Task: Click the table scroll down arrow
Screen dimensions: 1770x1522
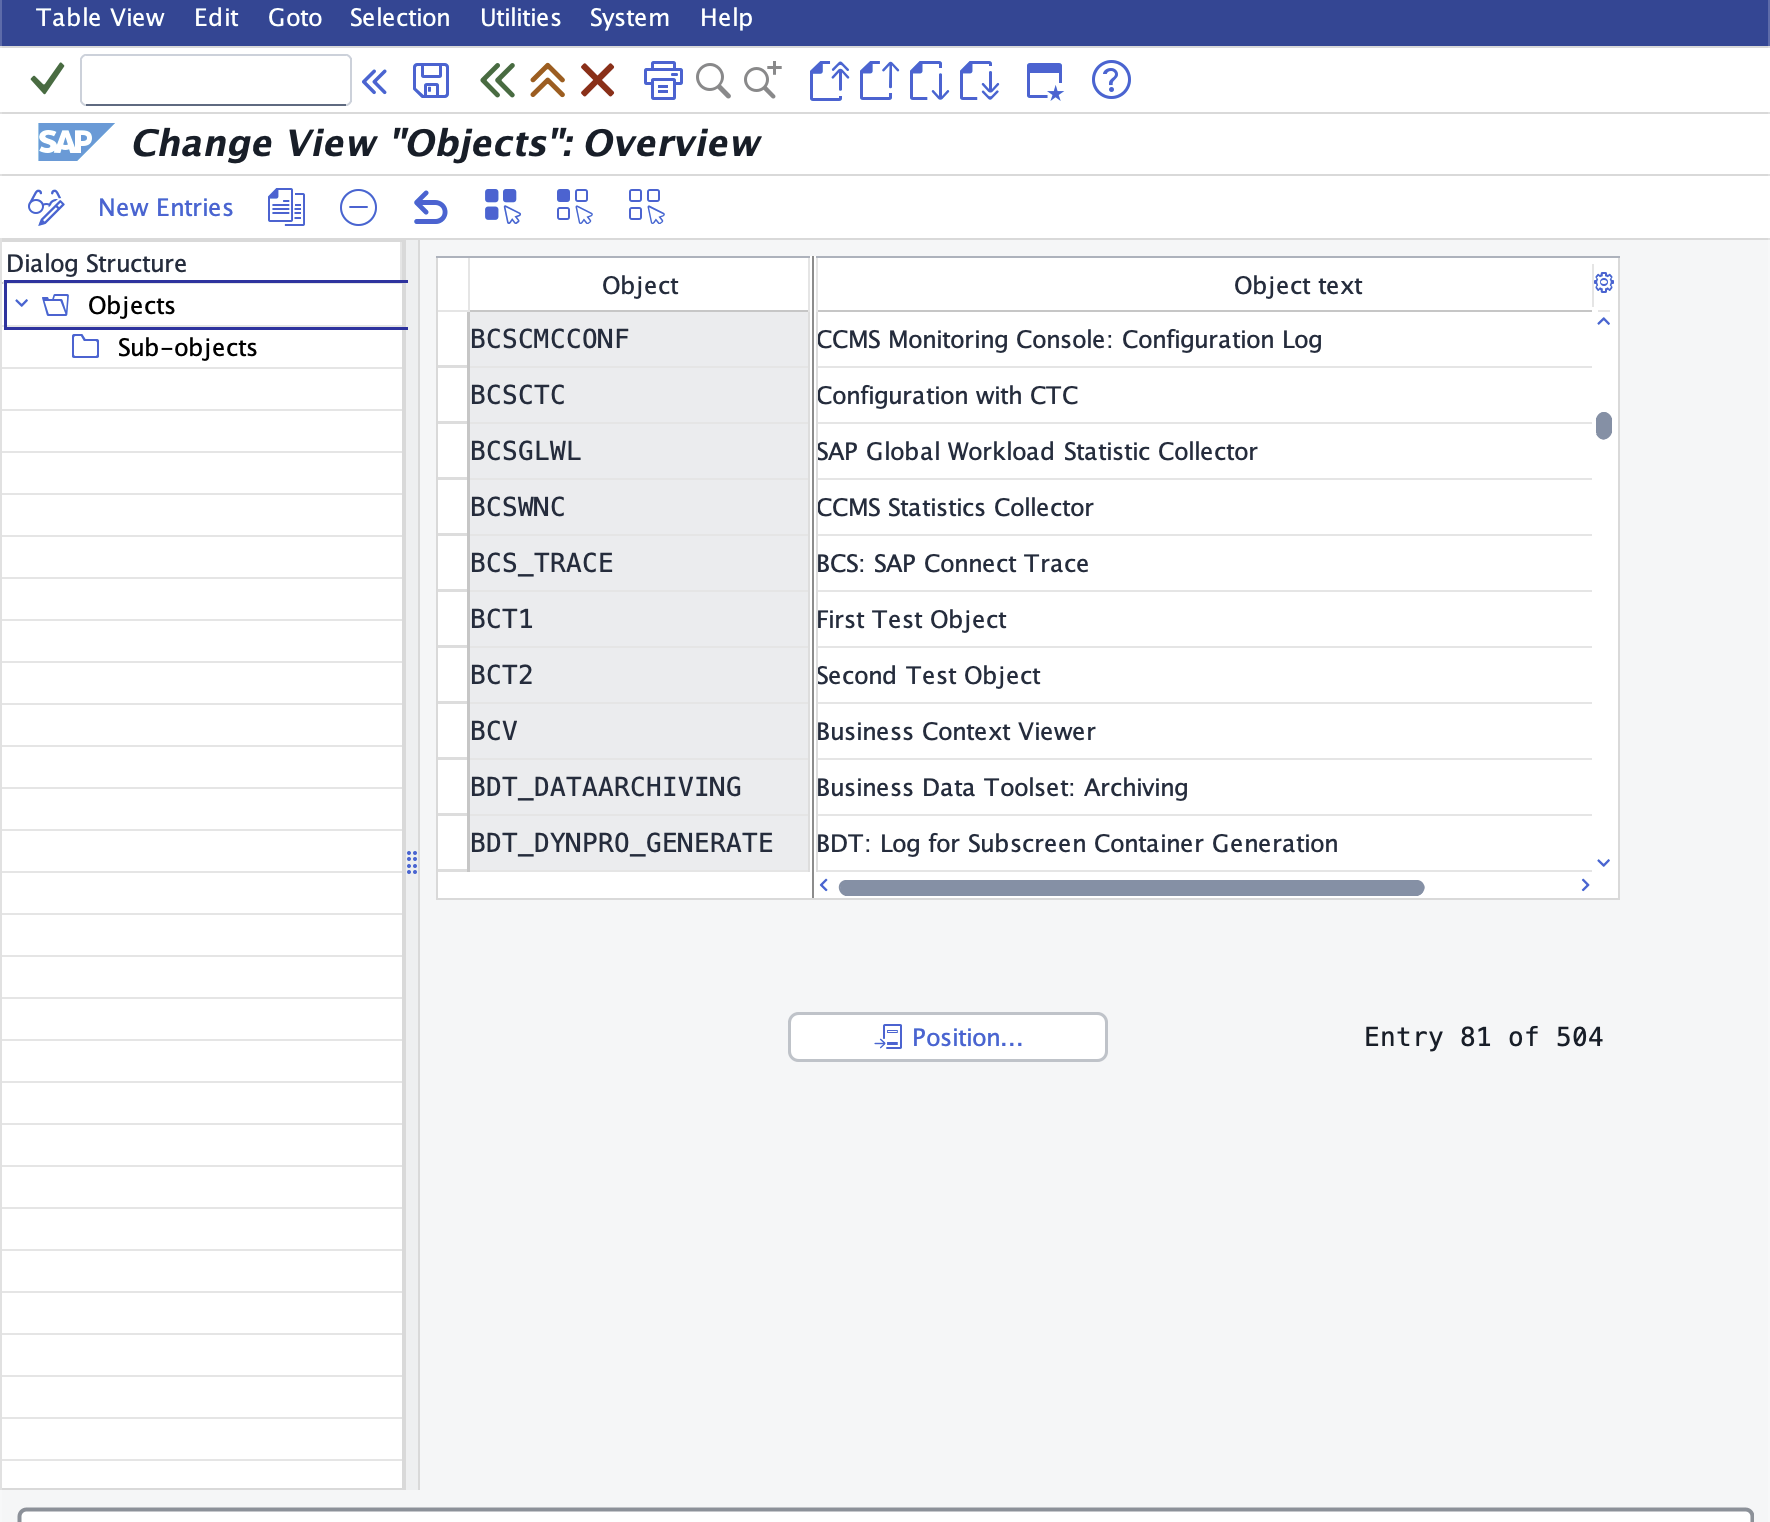Action: [x=1604, y=862]
